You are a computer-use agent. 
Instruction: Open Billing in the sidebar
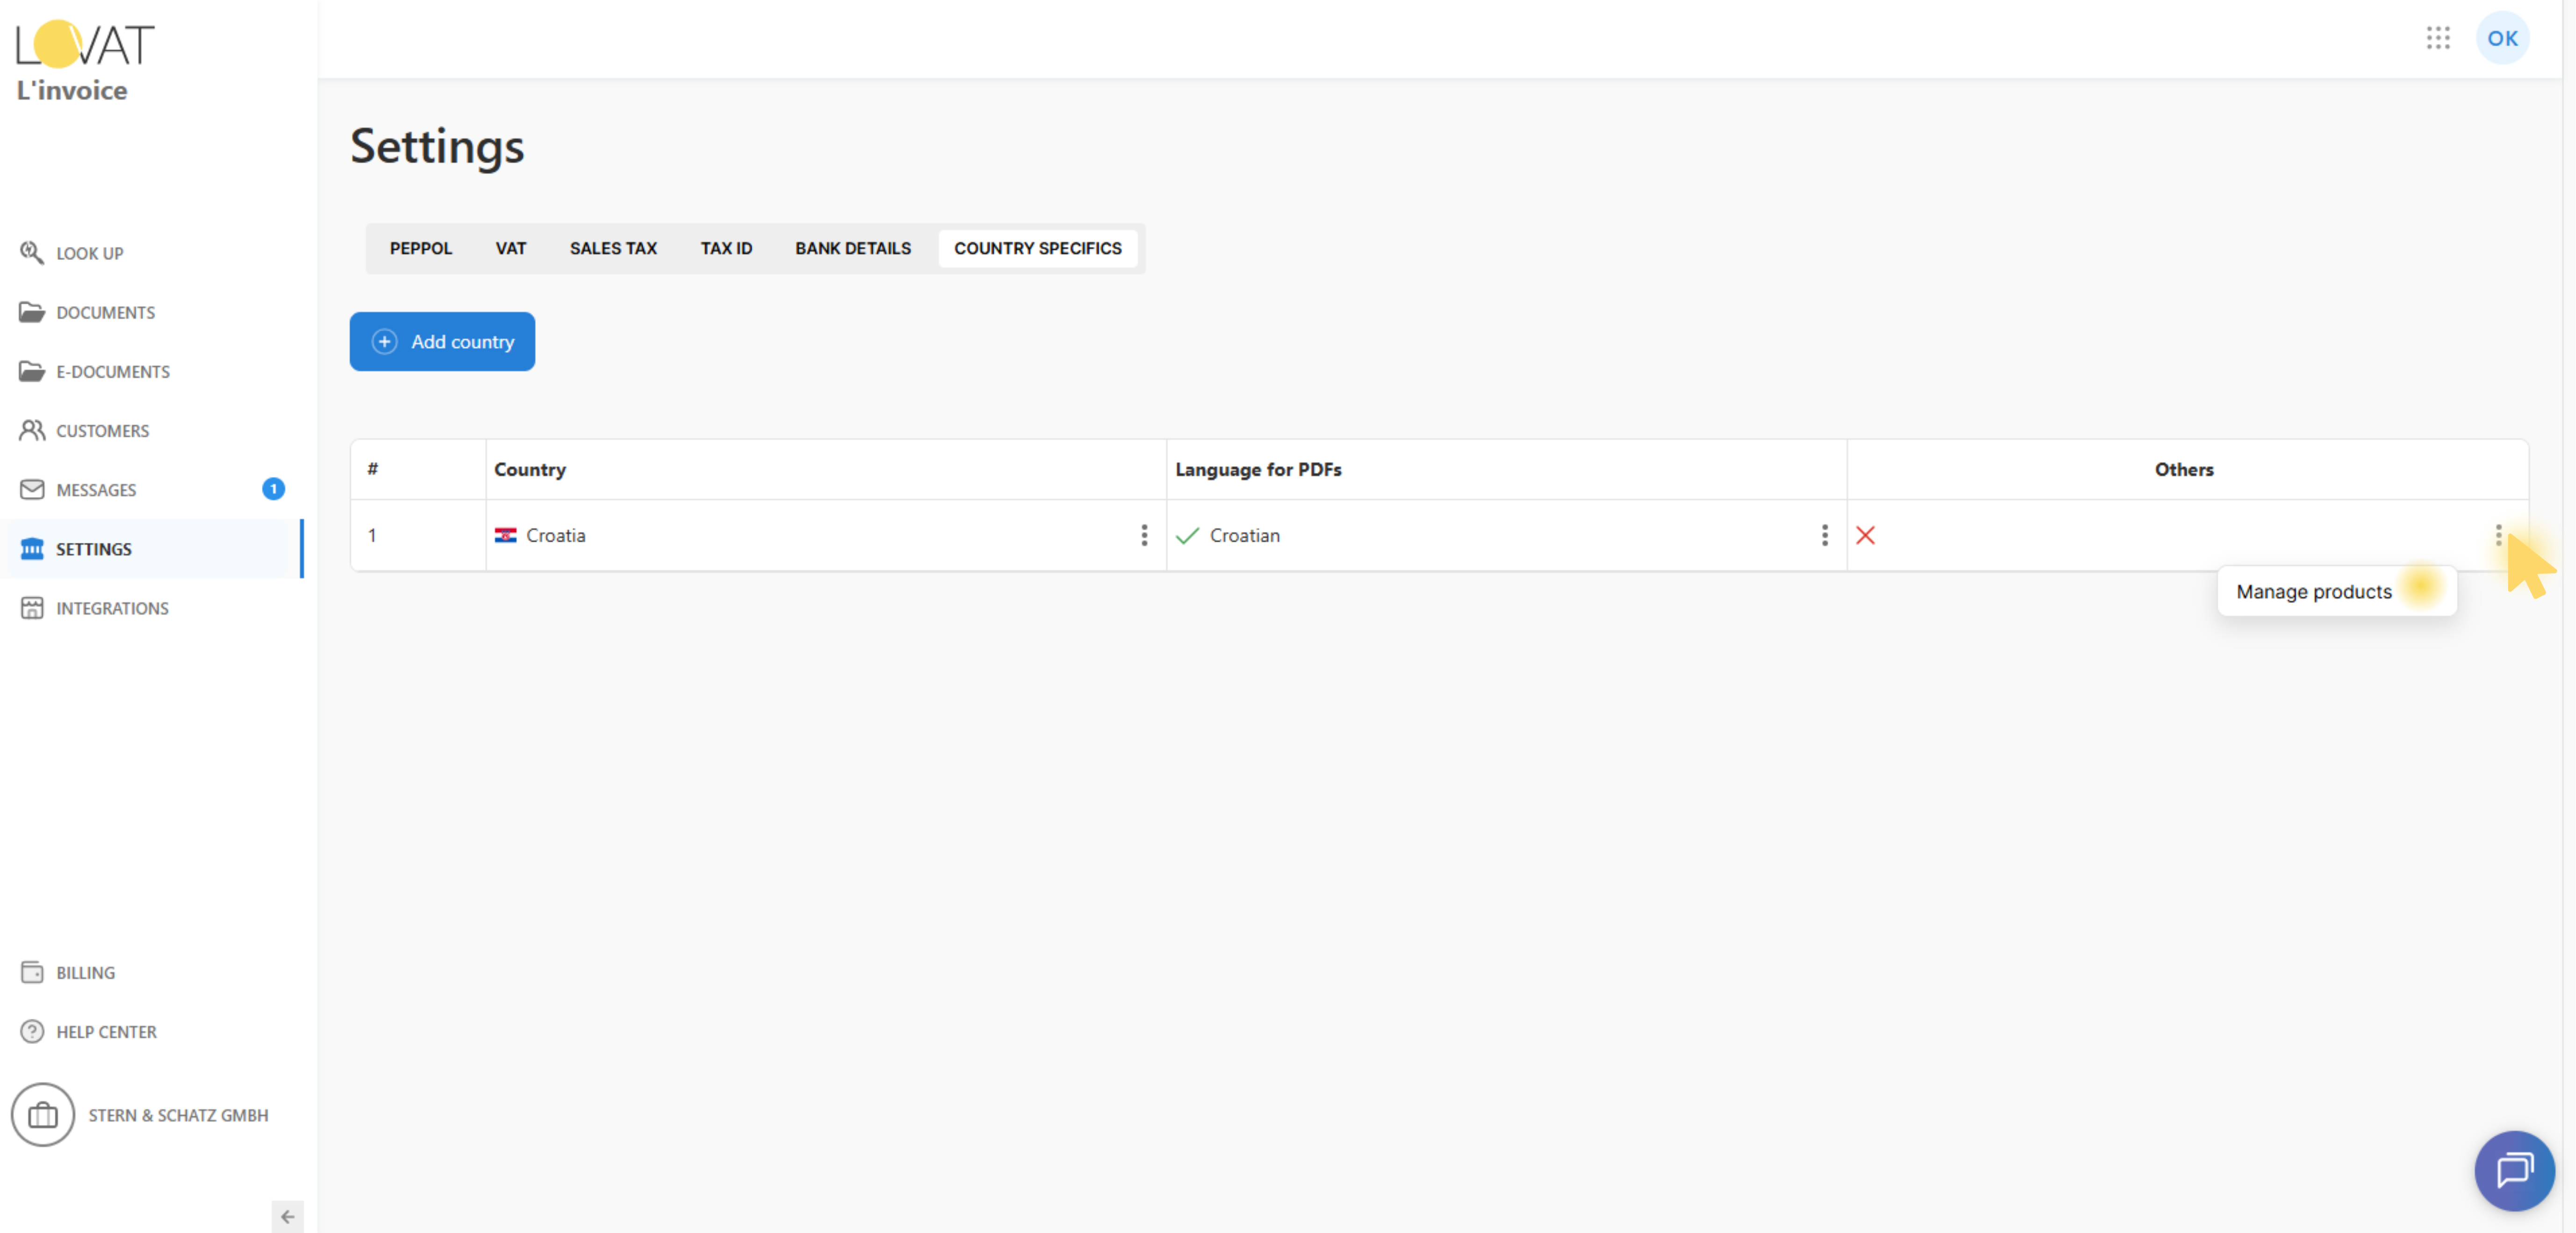coord(85,972)
